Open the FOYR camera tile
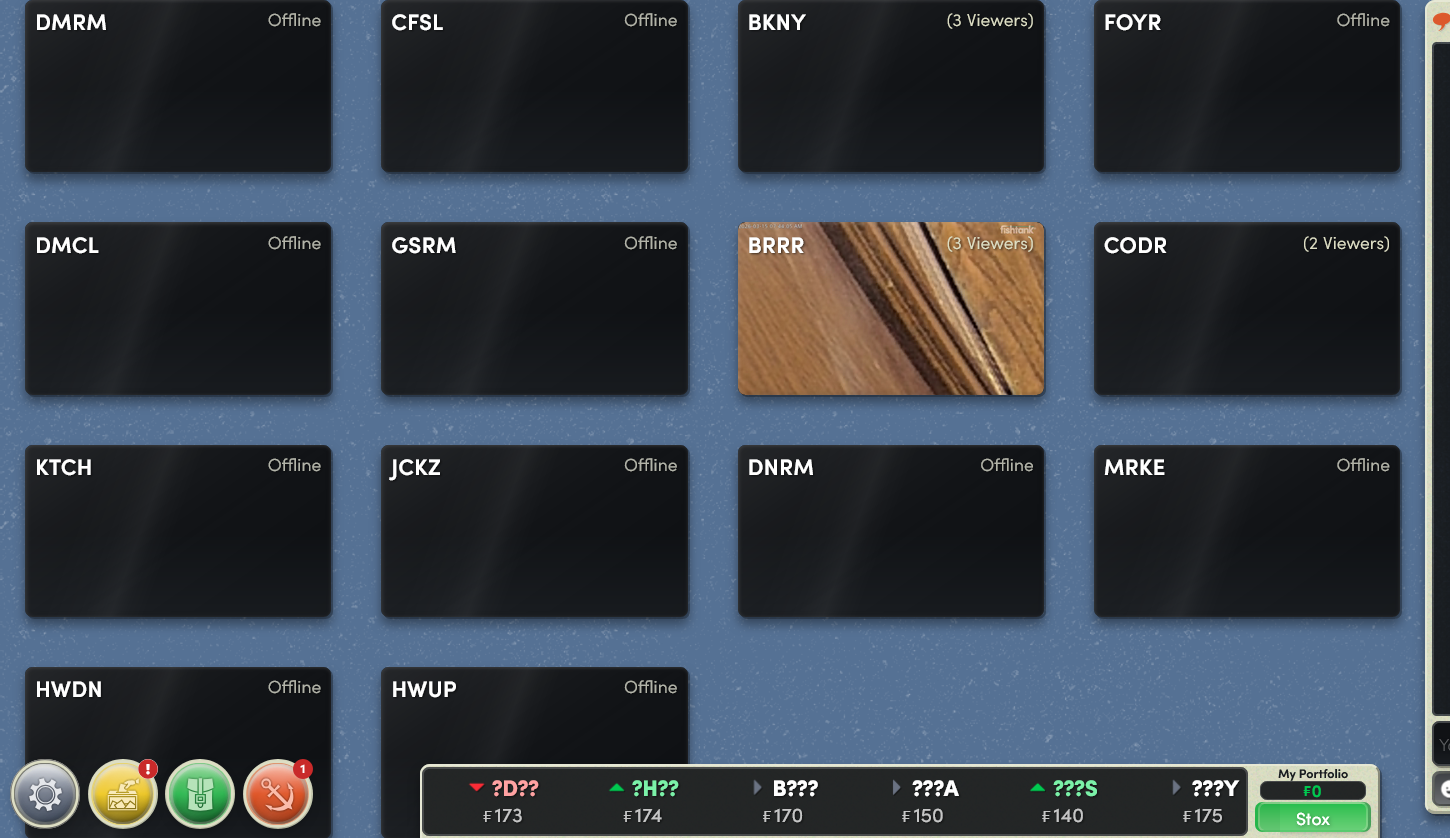Image resolution: width=1450 pixels, height=838 pixels. (1247, 86)
